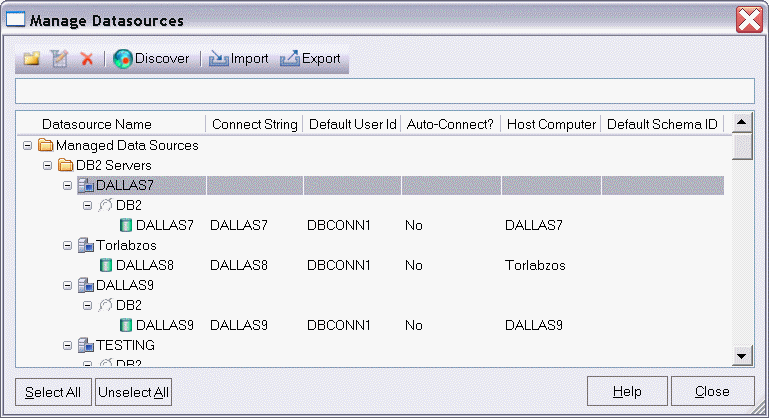Collapse the Torlabzos server node

click(x=68, y=245)
